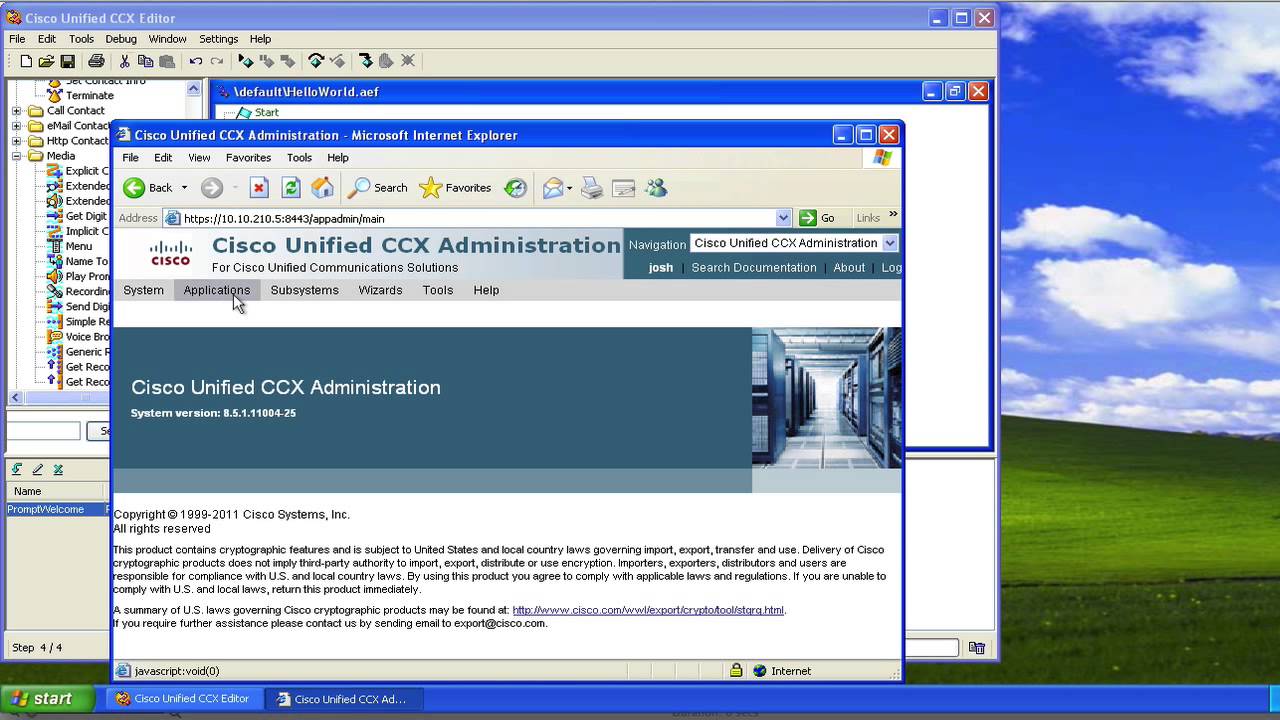This screenshot has height=720, width=1280.
Task: Open Internet Explorer Search pane
Action: click(x=378, y=188)
